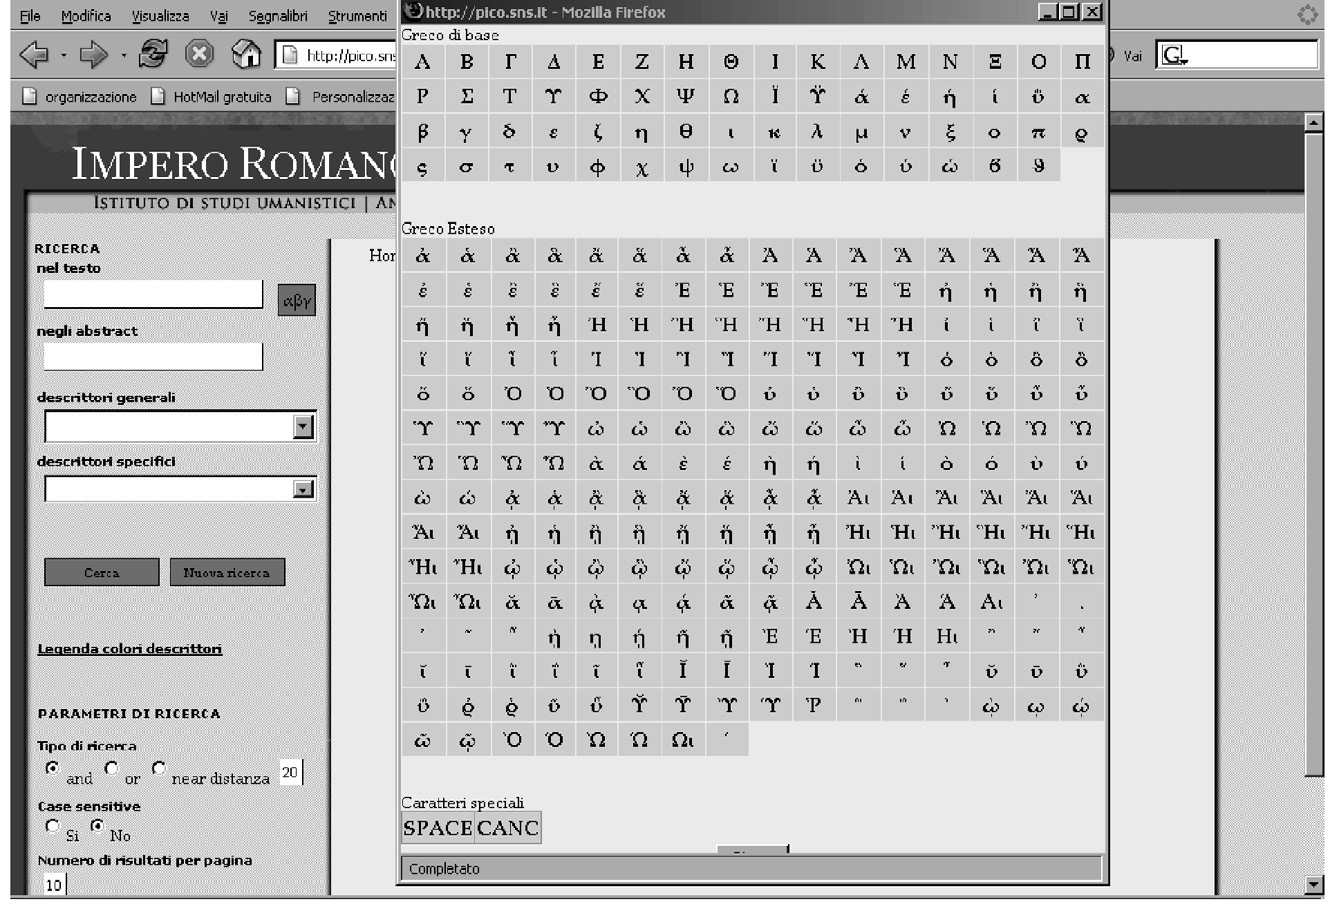Image resolution: width=1330 pixels, height=904 pixels.
Task: Insert theta symbol ϑ from Greco di base
Action: (1039, 167)
